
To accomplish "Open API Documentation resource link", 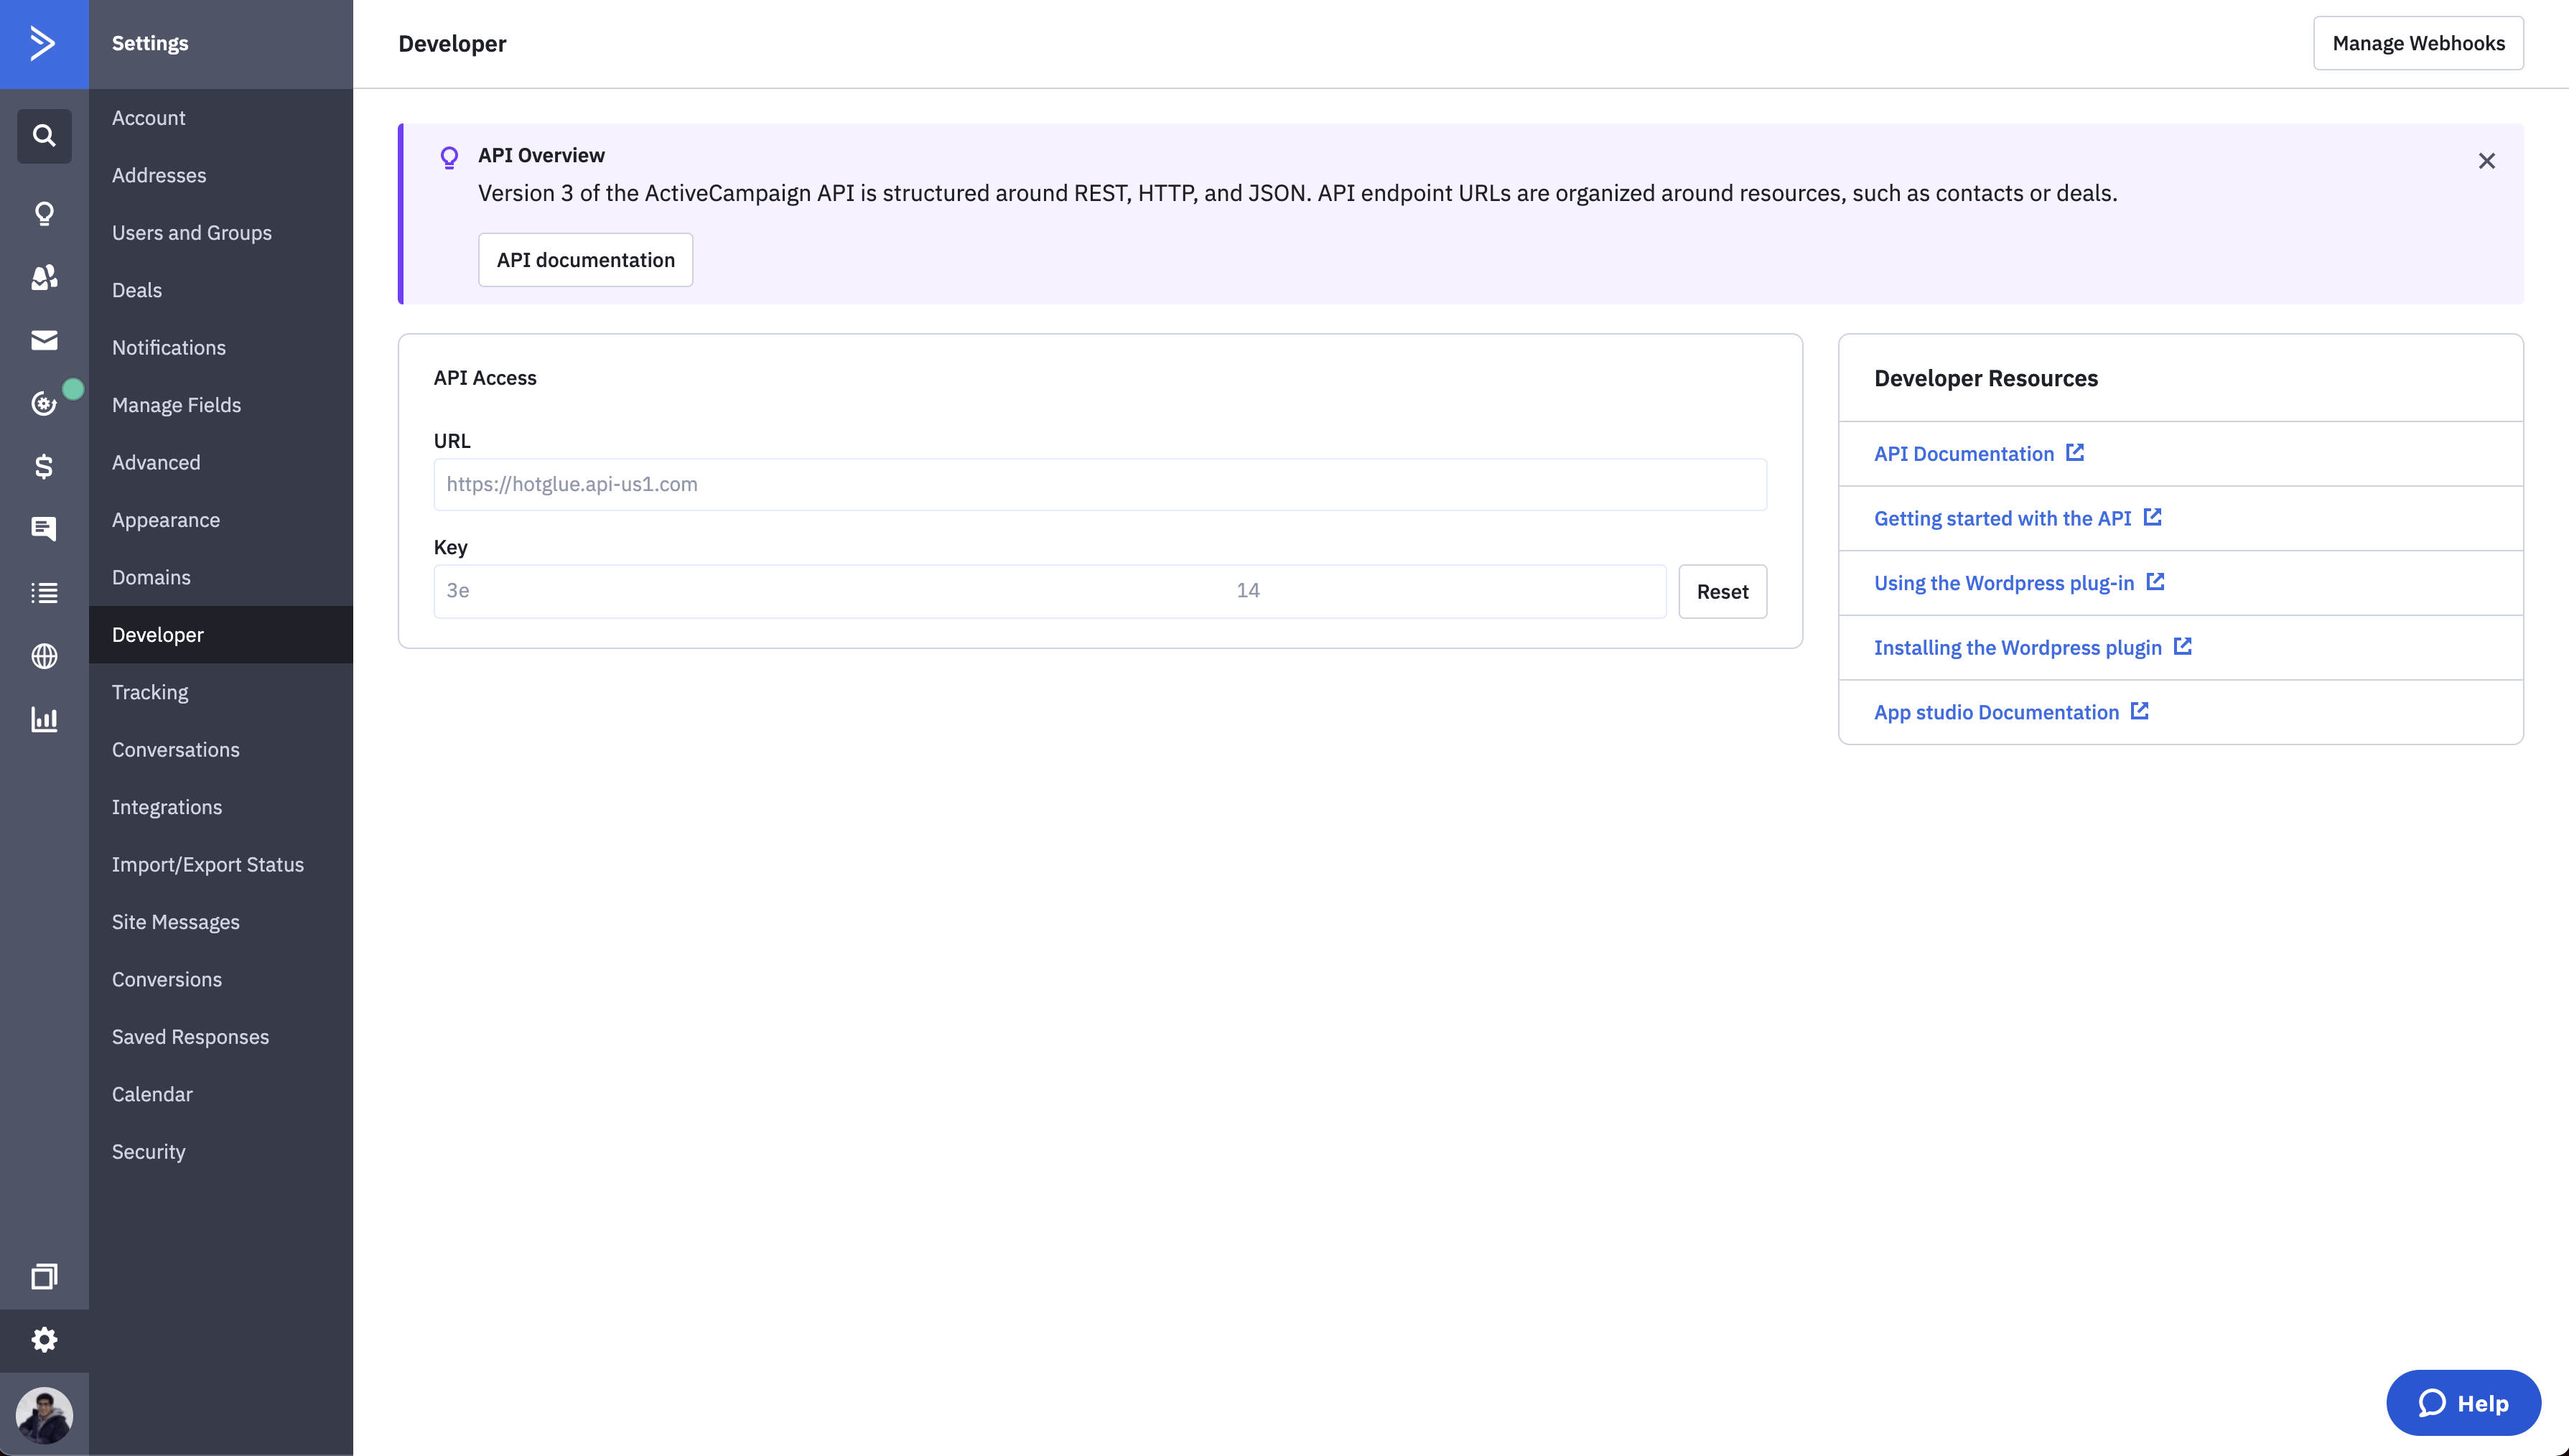I will tap(1963, 454).
